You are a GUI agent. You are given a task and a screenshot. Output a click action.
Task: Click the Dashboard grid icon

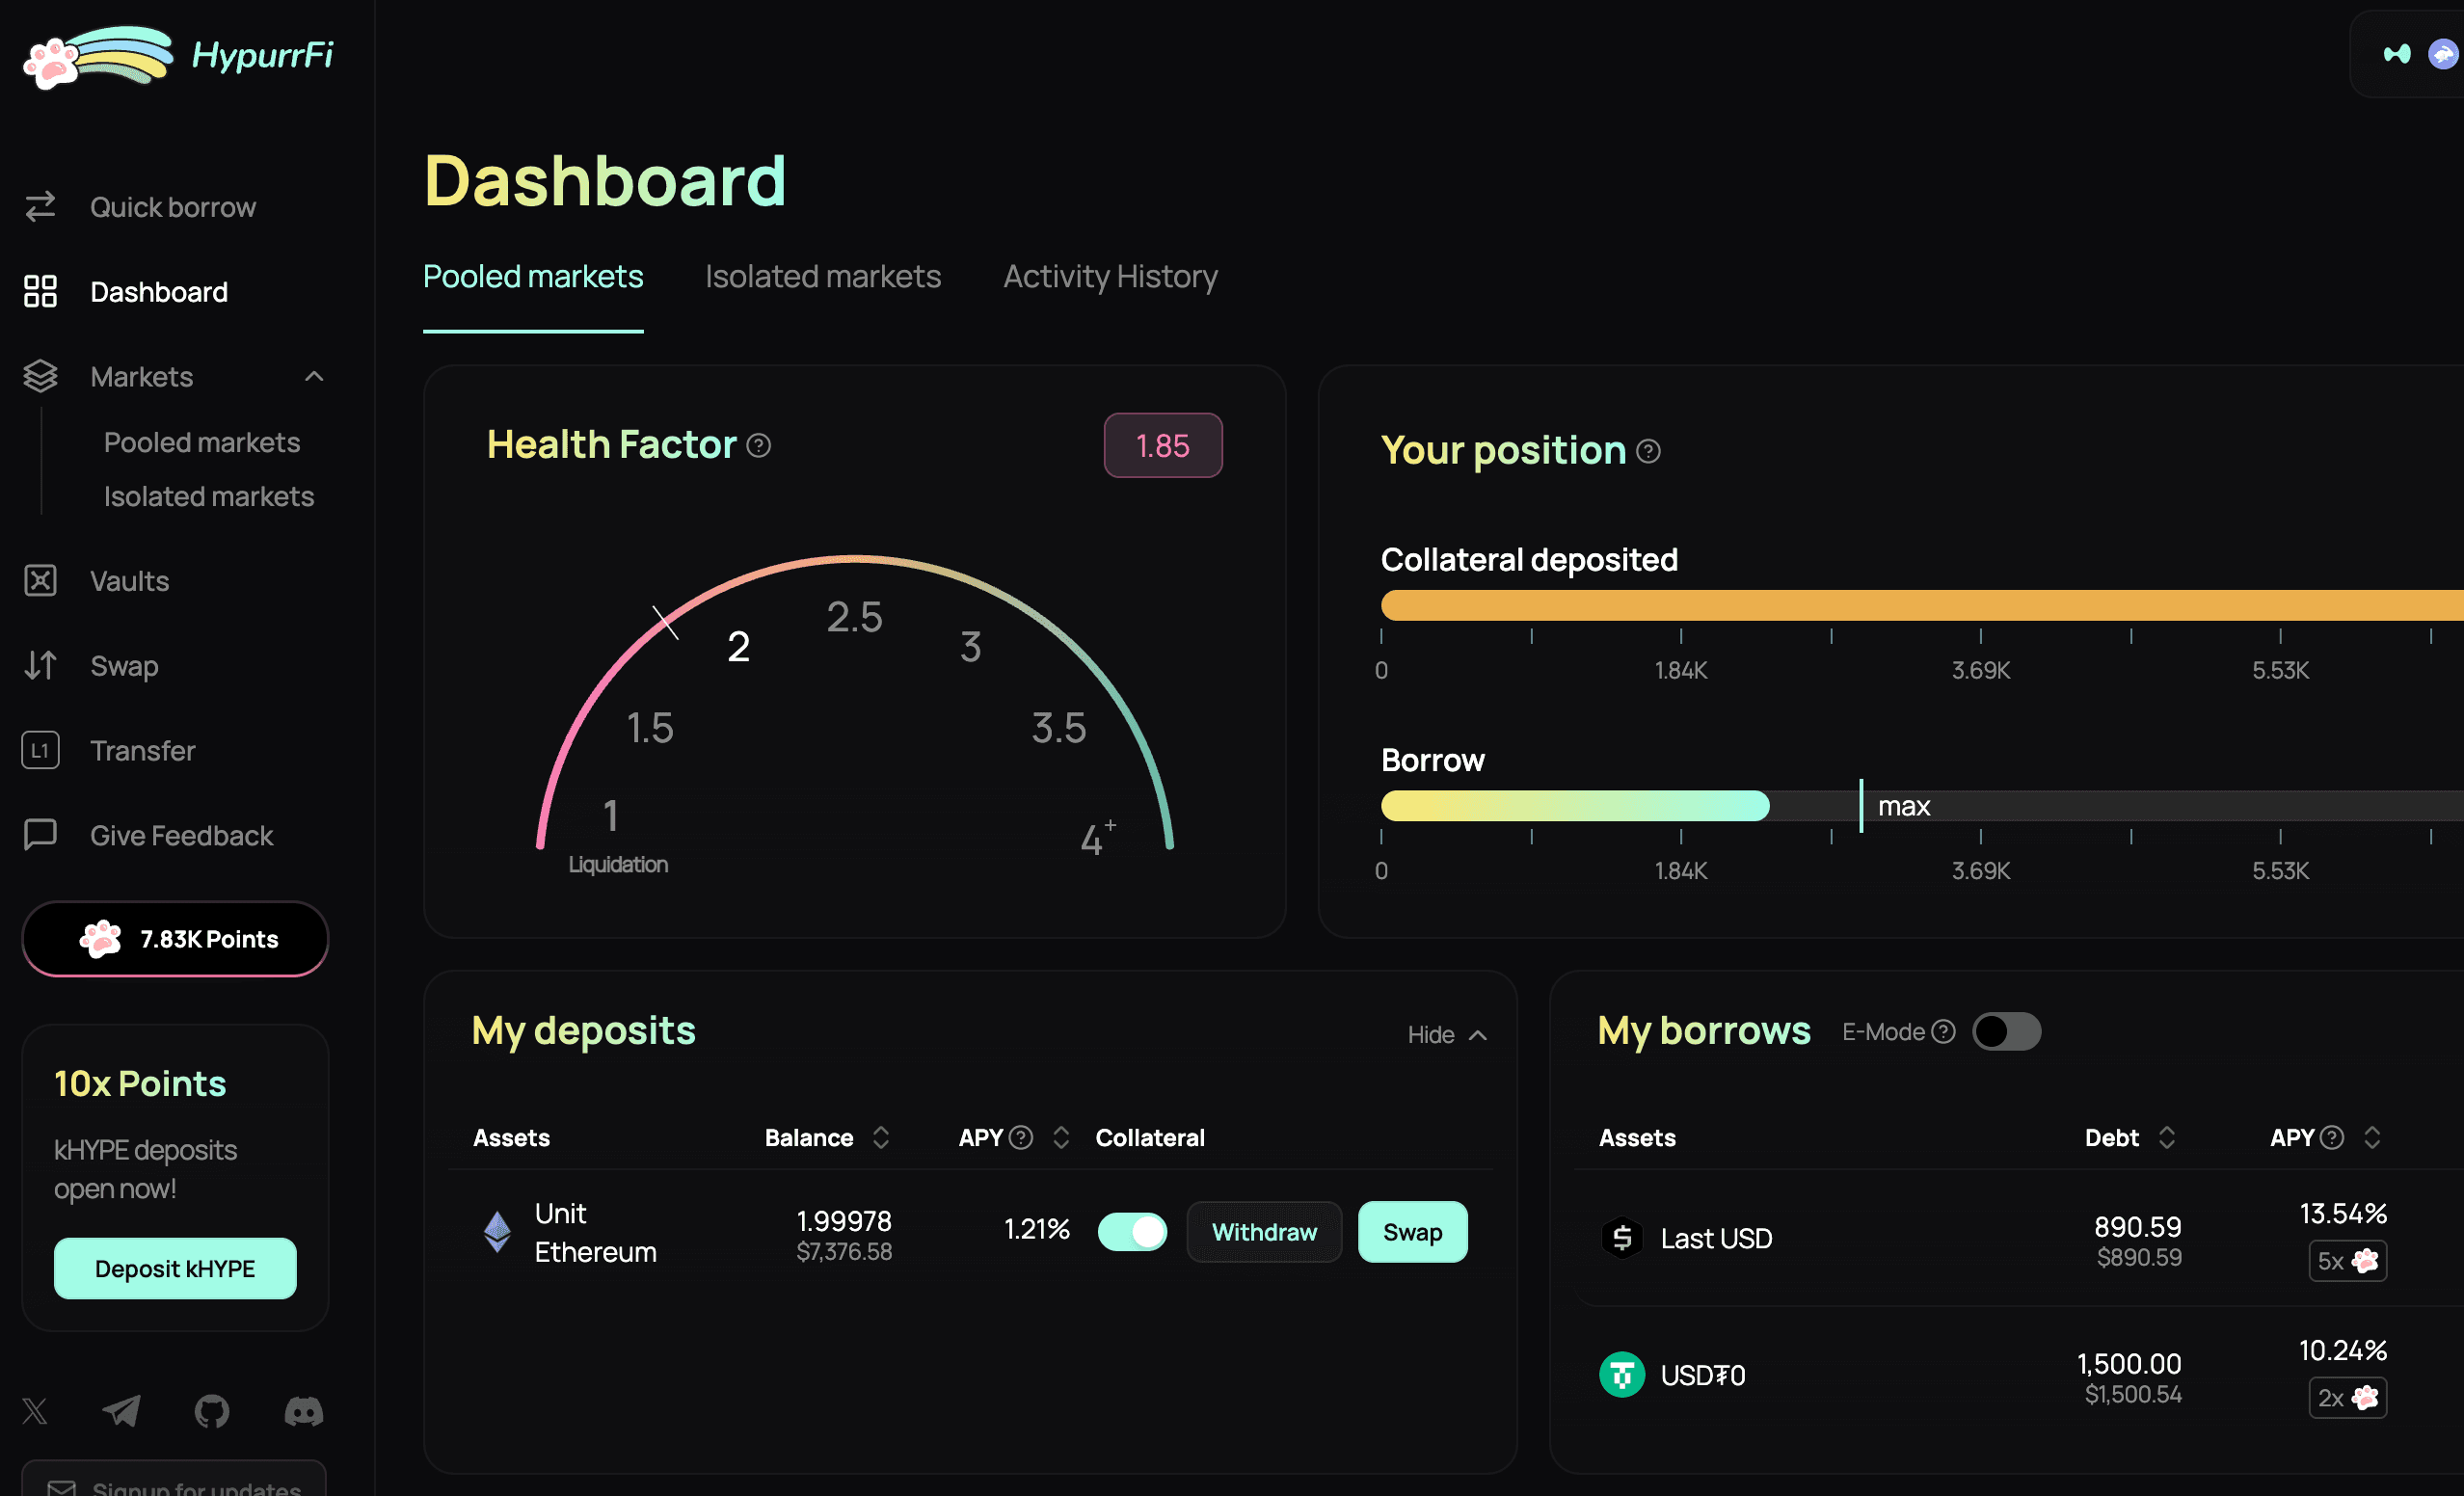pos(40,292)
